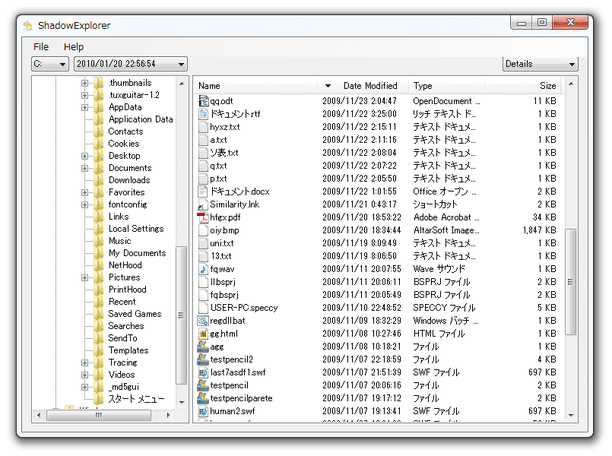Select the スタート メニュー folder
The width and height of the screenshot is (612, 456).
(x=136, y=399)
